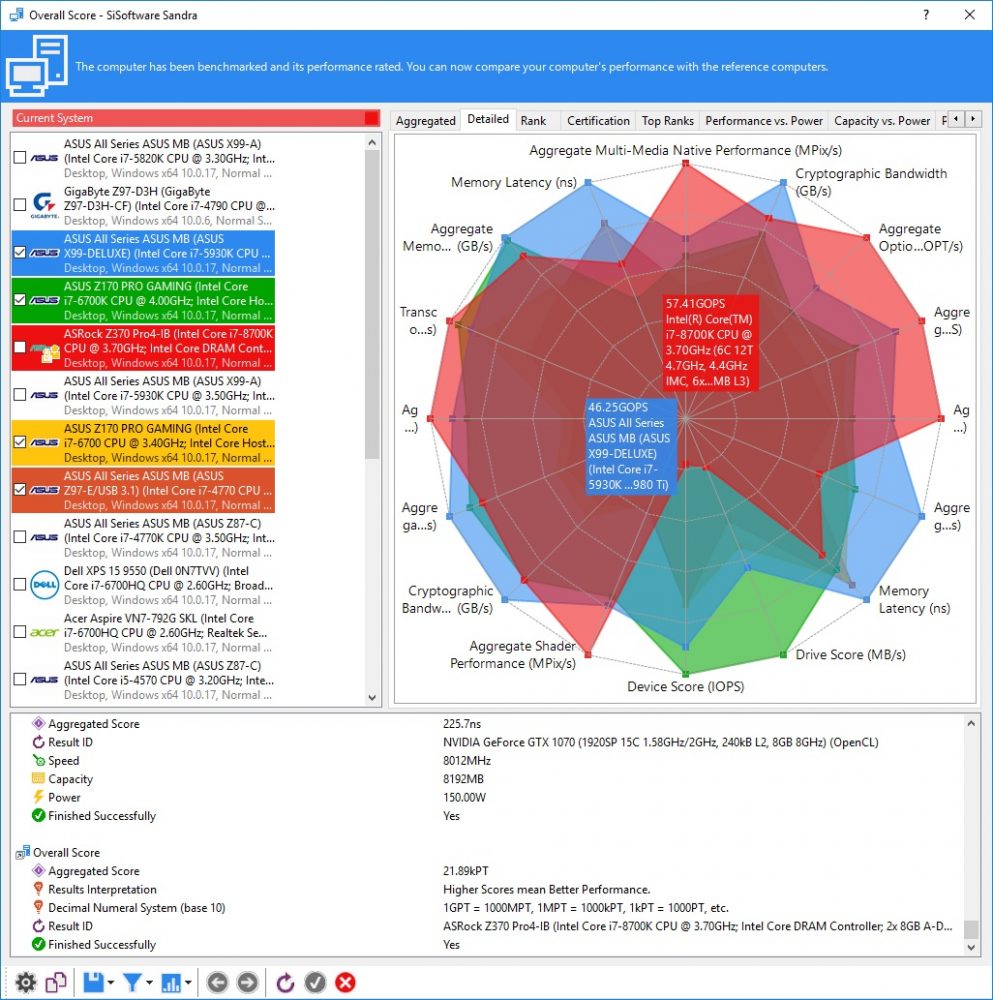Switch to the Top Ranks tab
993x1000 pixels.
coord(668,121)
